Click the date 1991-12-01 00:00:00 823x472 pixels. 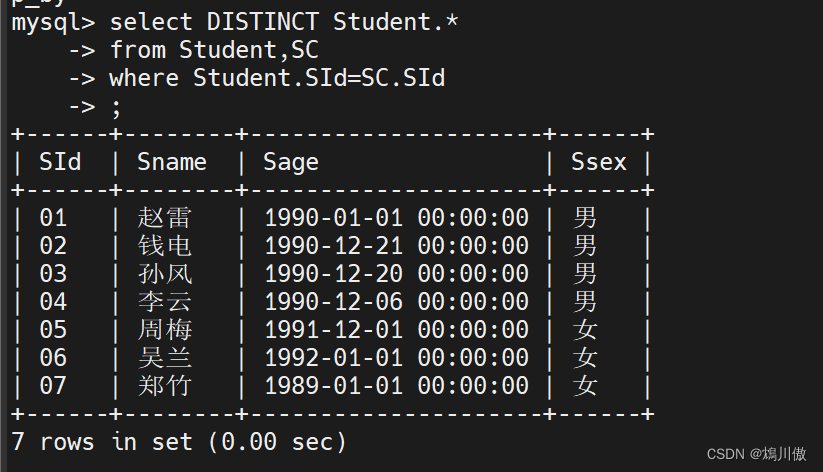point(396,329)
